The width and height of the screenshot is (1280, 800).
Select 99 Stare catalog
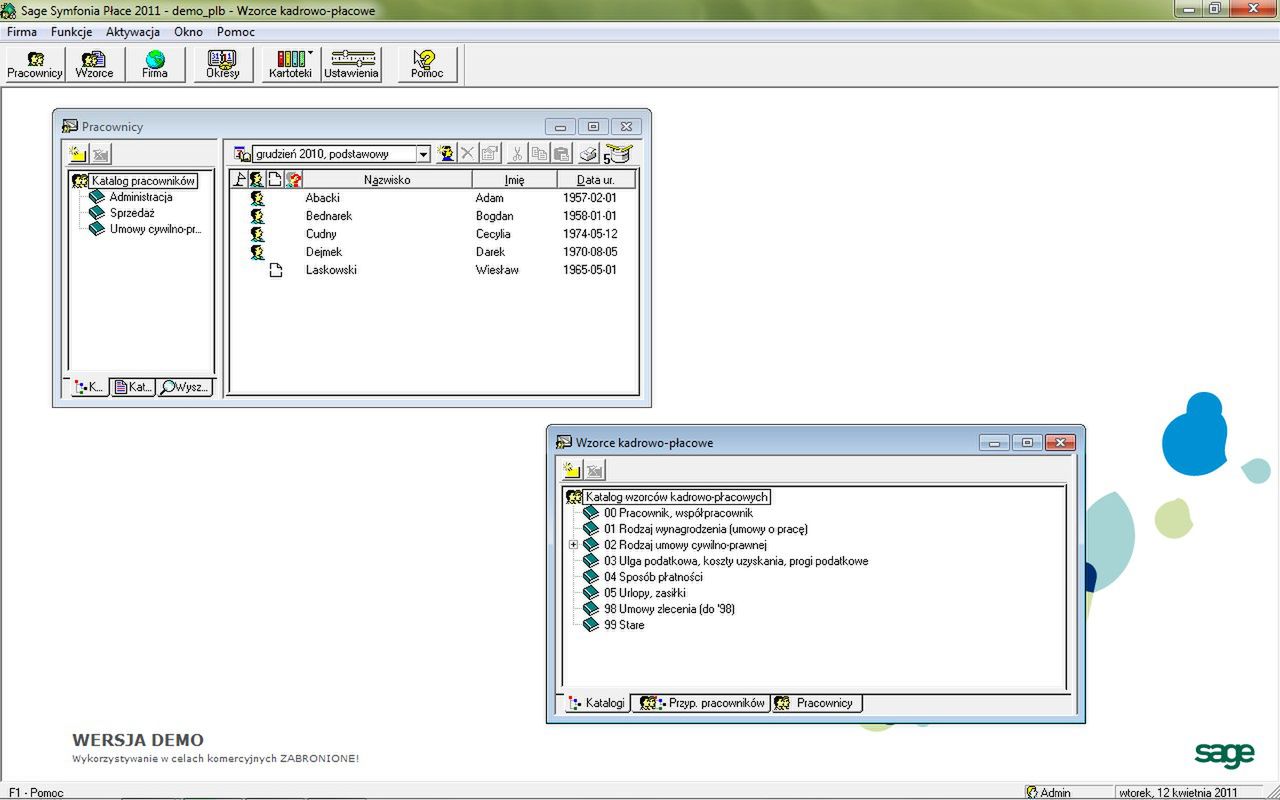tap(624, 625)
